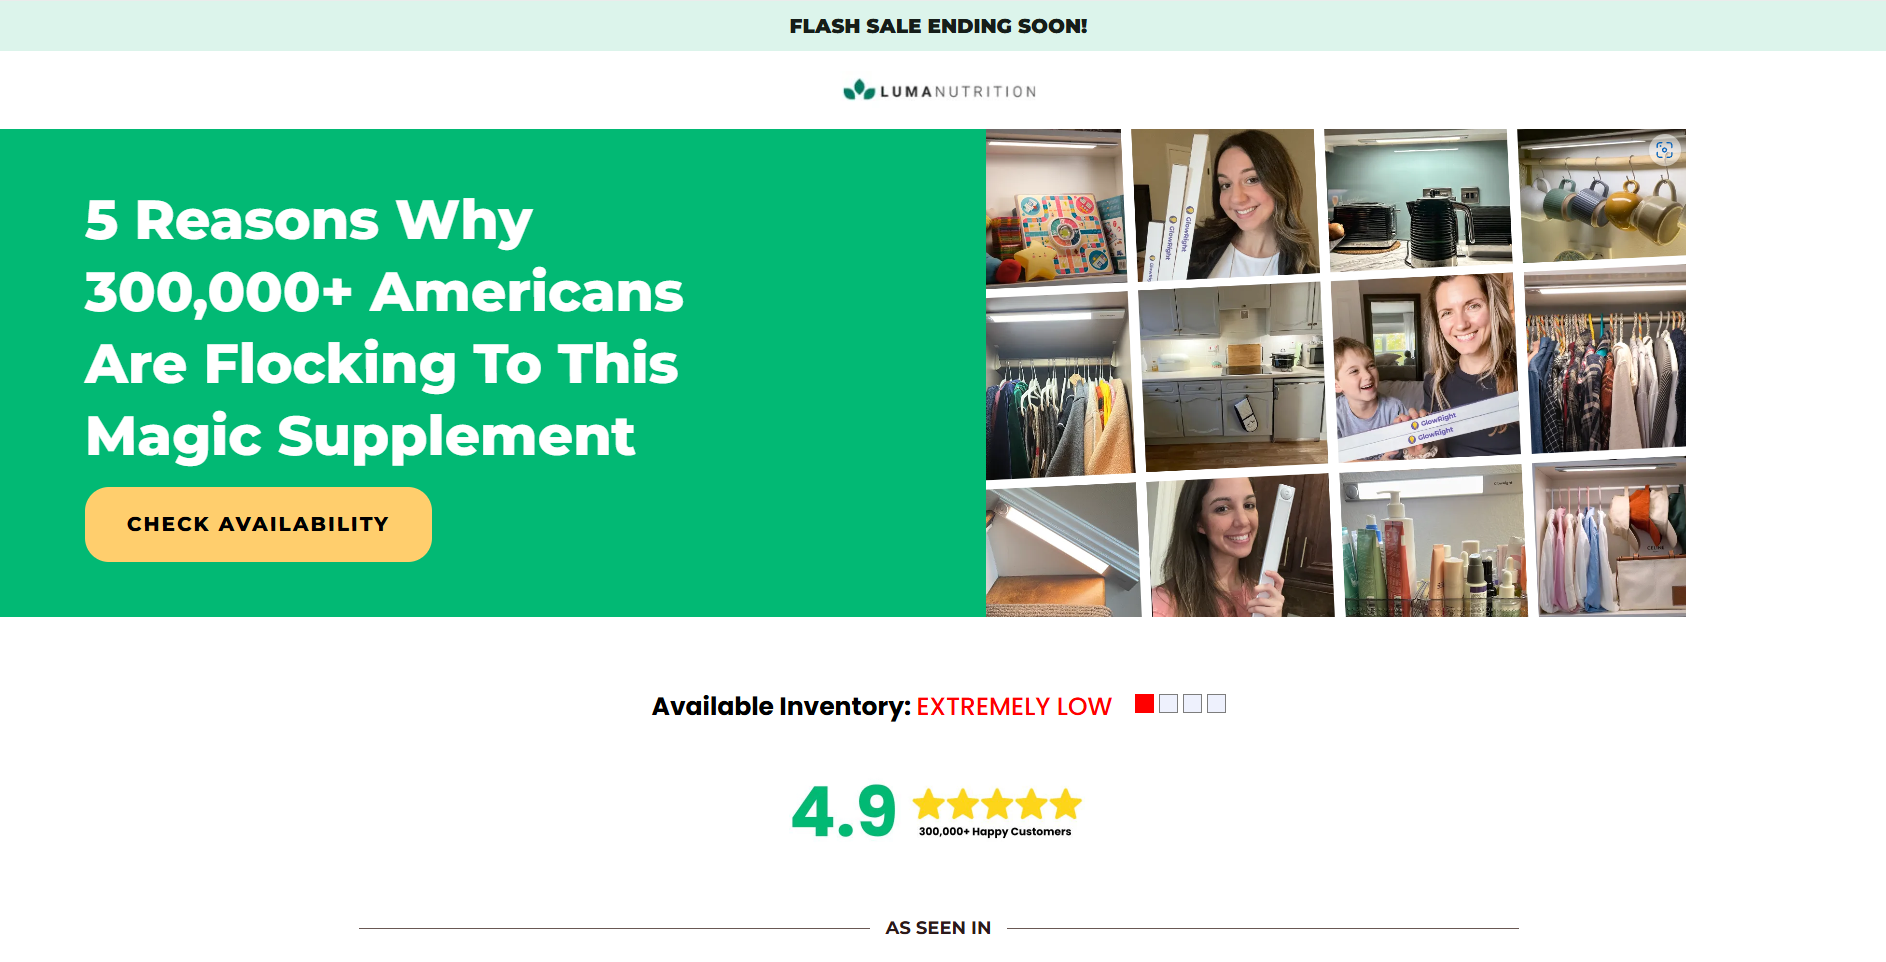Click the middle gold rating star
The height and width of the screenshot is (962, 1886).
coord(997,804)
